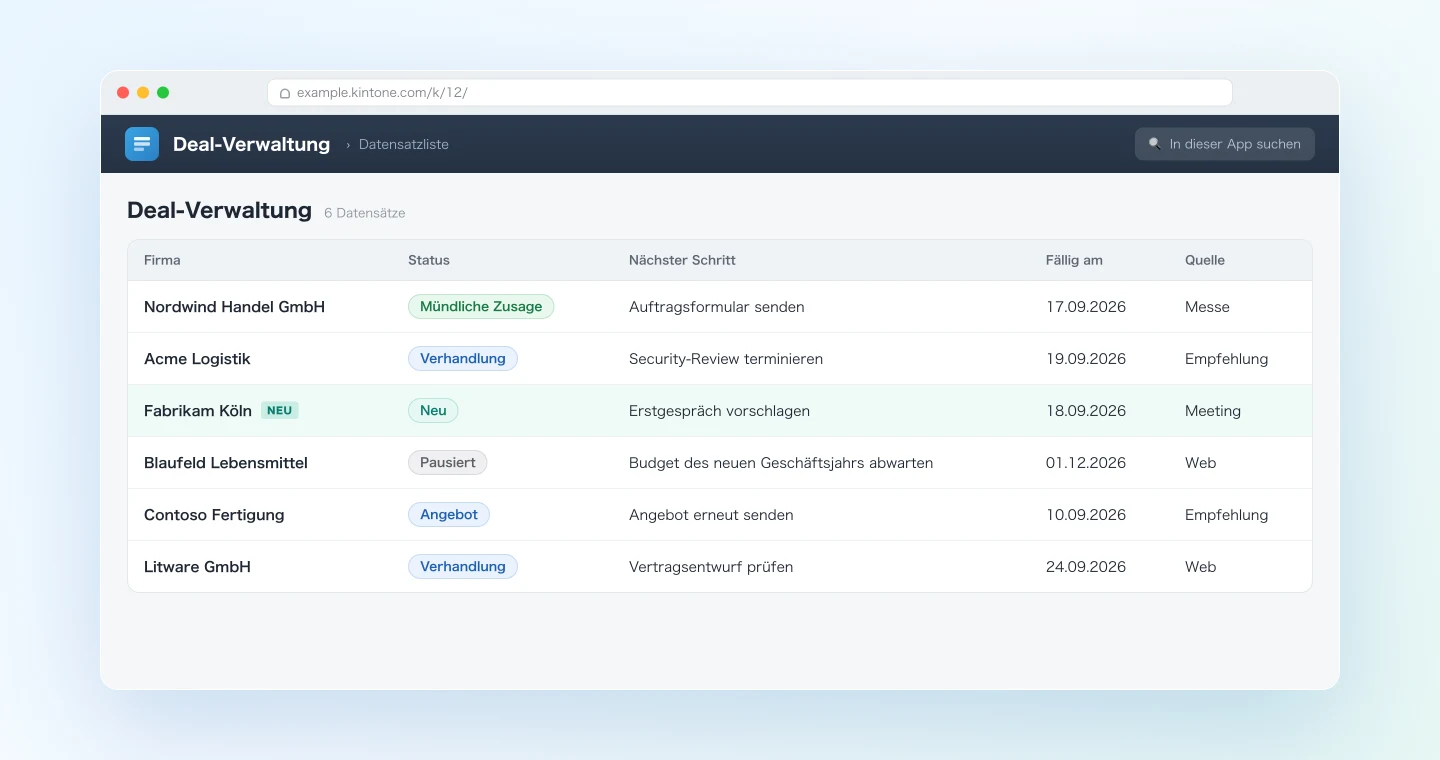Click the address bar site icon
This screenshot has width=1440, height=760.
tap(285, 93)
